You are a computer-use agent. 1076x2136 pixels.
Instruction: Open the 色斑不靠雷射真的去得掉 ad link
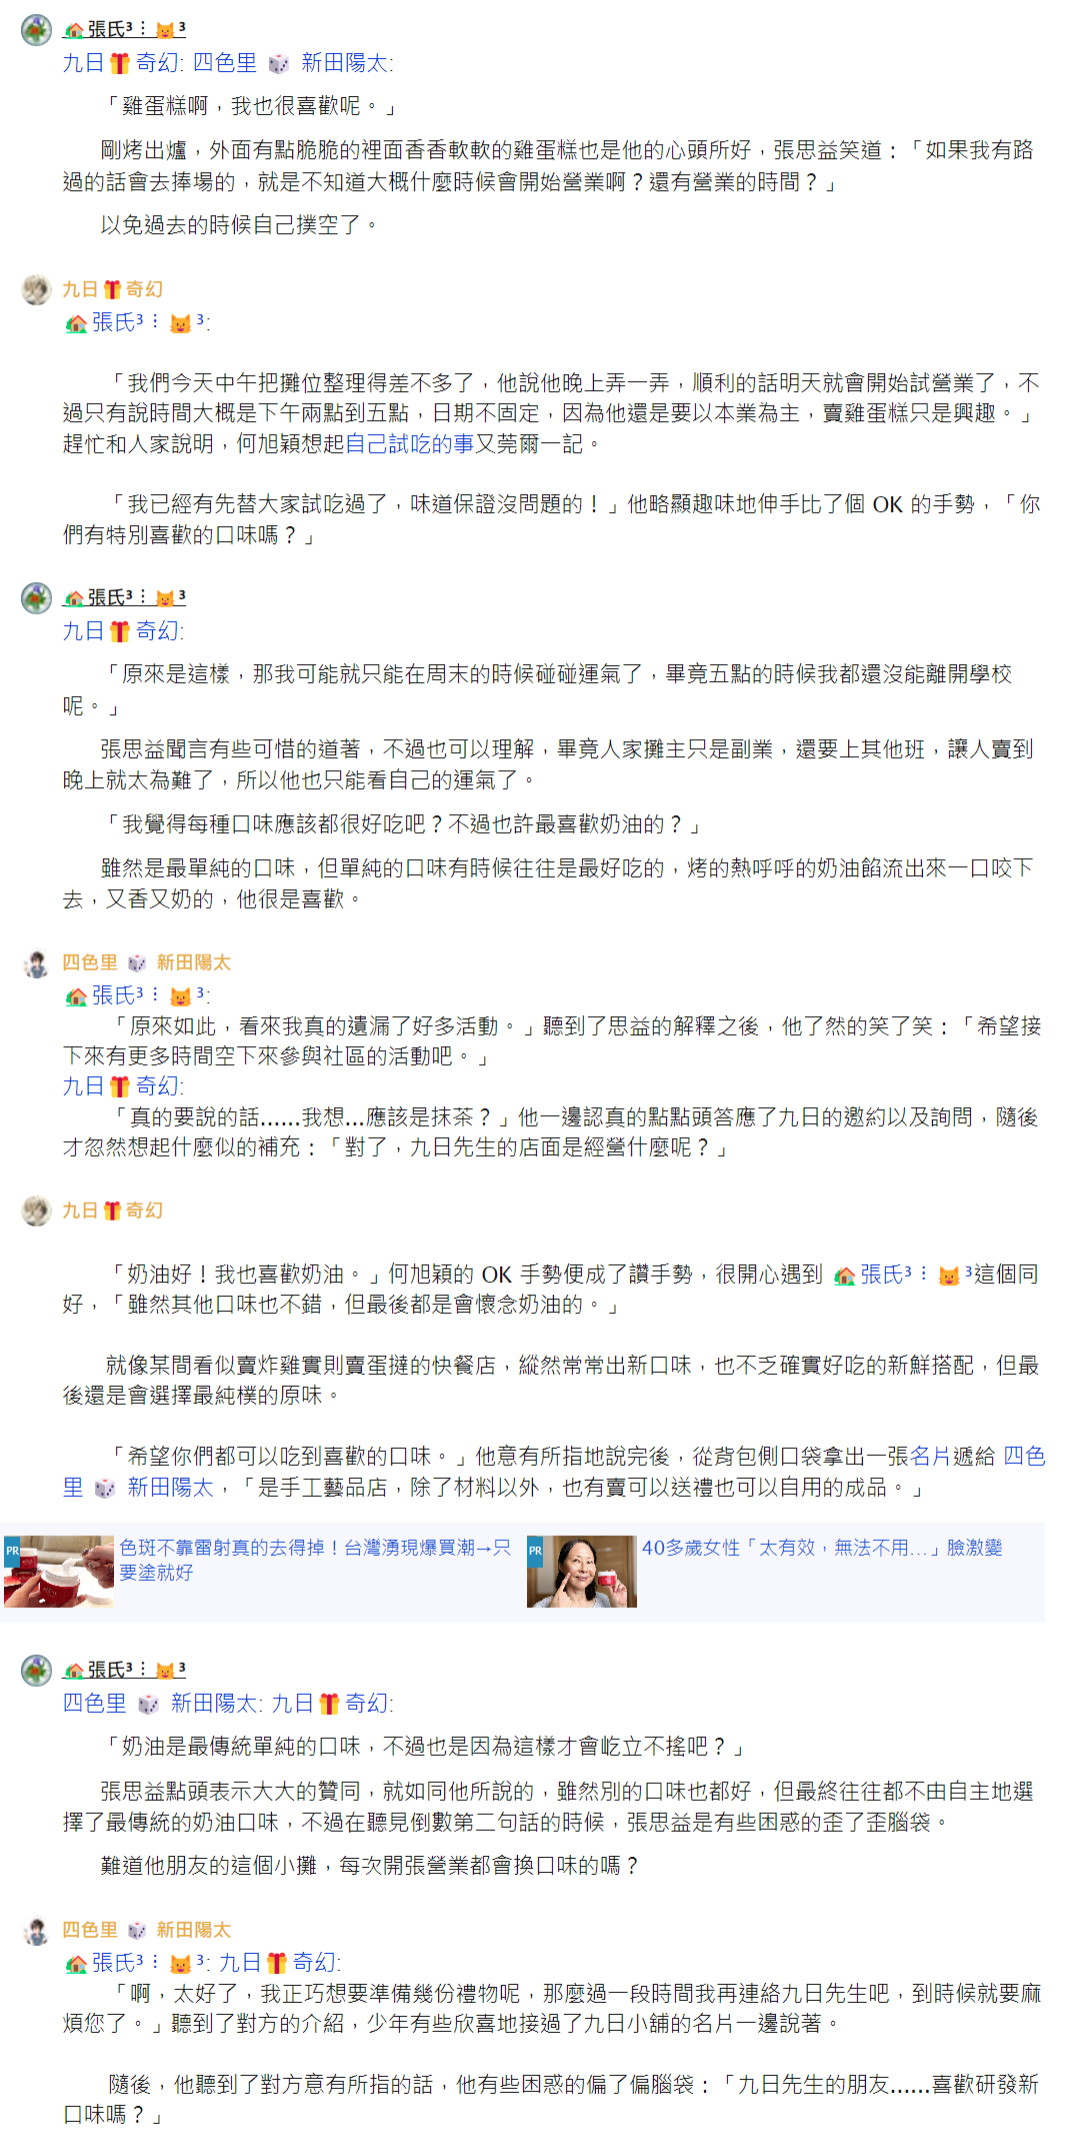[316, 1560]
